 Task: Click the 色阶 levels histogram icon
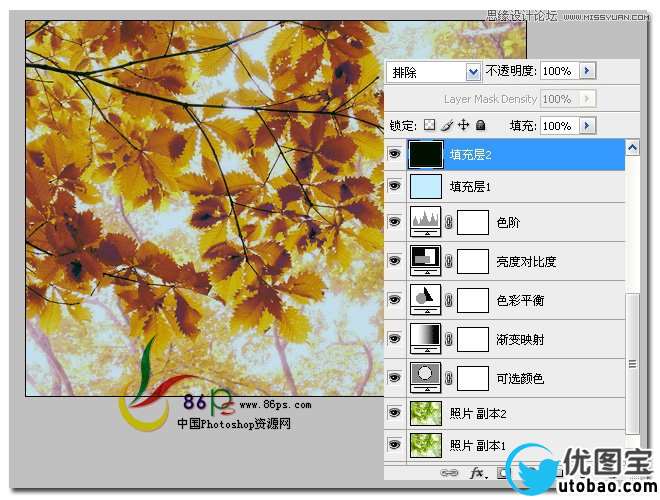tap(426, 222)
